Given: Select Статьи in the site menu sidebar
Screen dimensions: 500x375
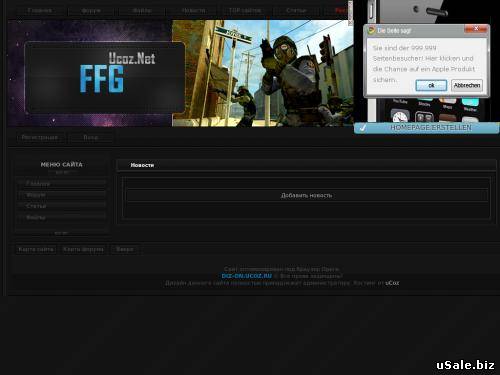Looking at the screenshot, I should click(x=62, y=206).
